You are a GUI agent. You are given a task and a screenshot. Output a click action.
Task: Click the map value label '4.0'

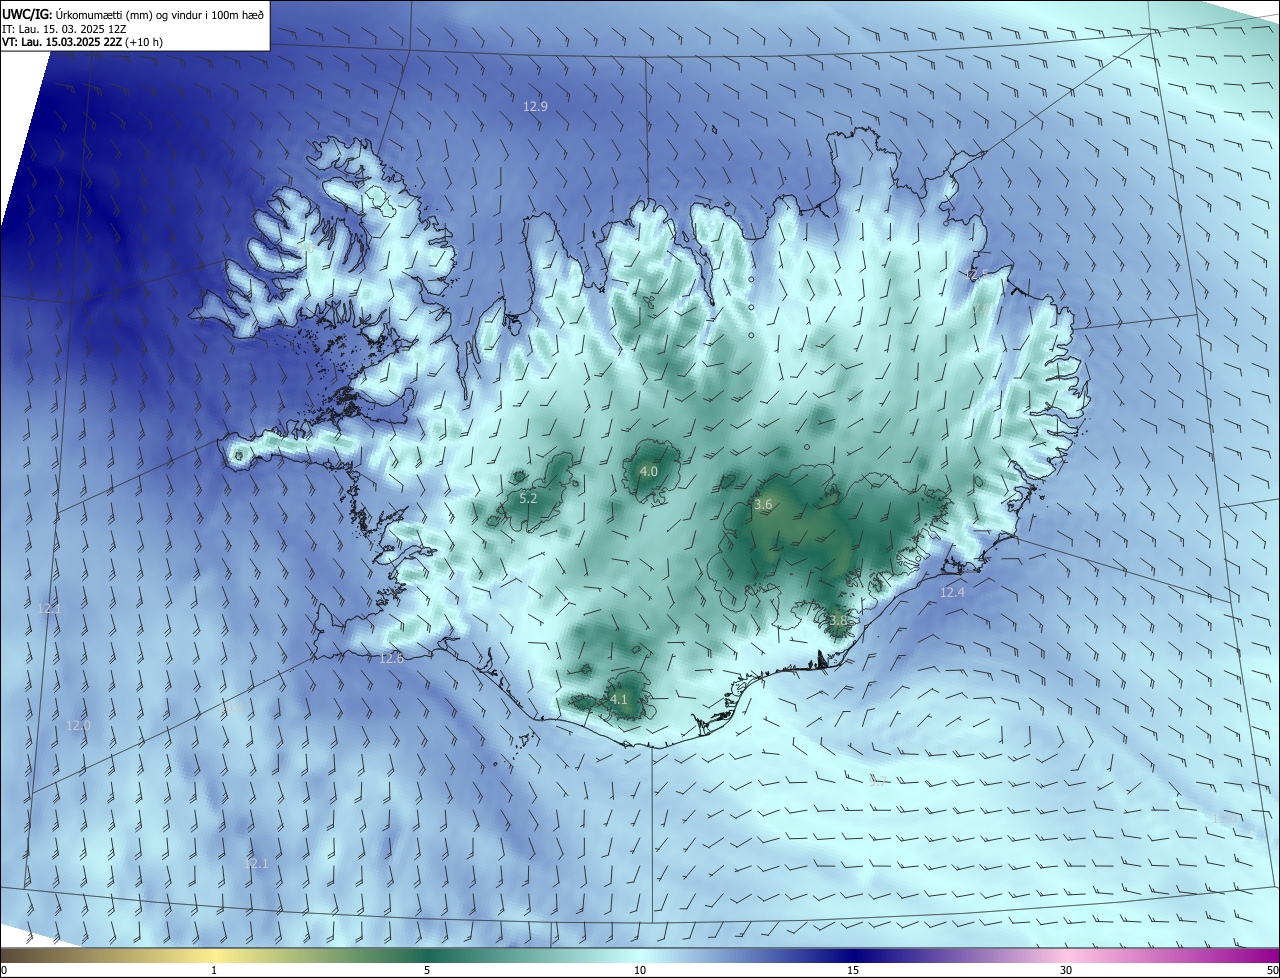click(x=649, y=471)
